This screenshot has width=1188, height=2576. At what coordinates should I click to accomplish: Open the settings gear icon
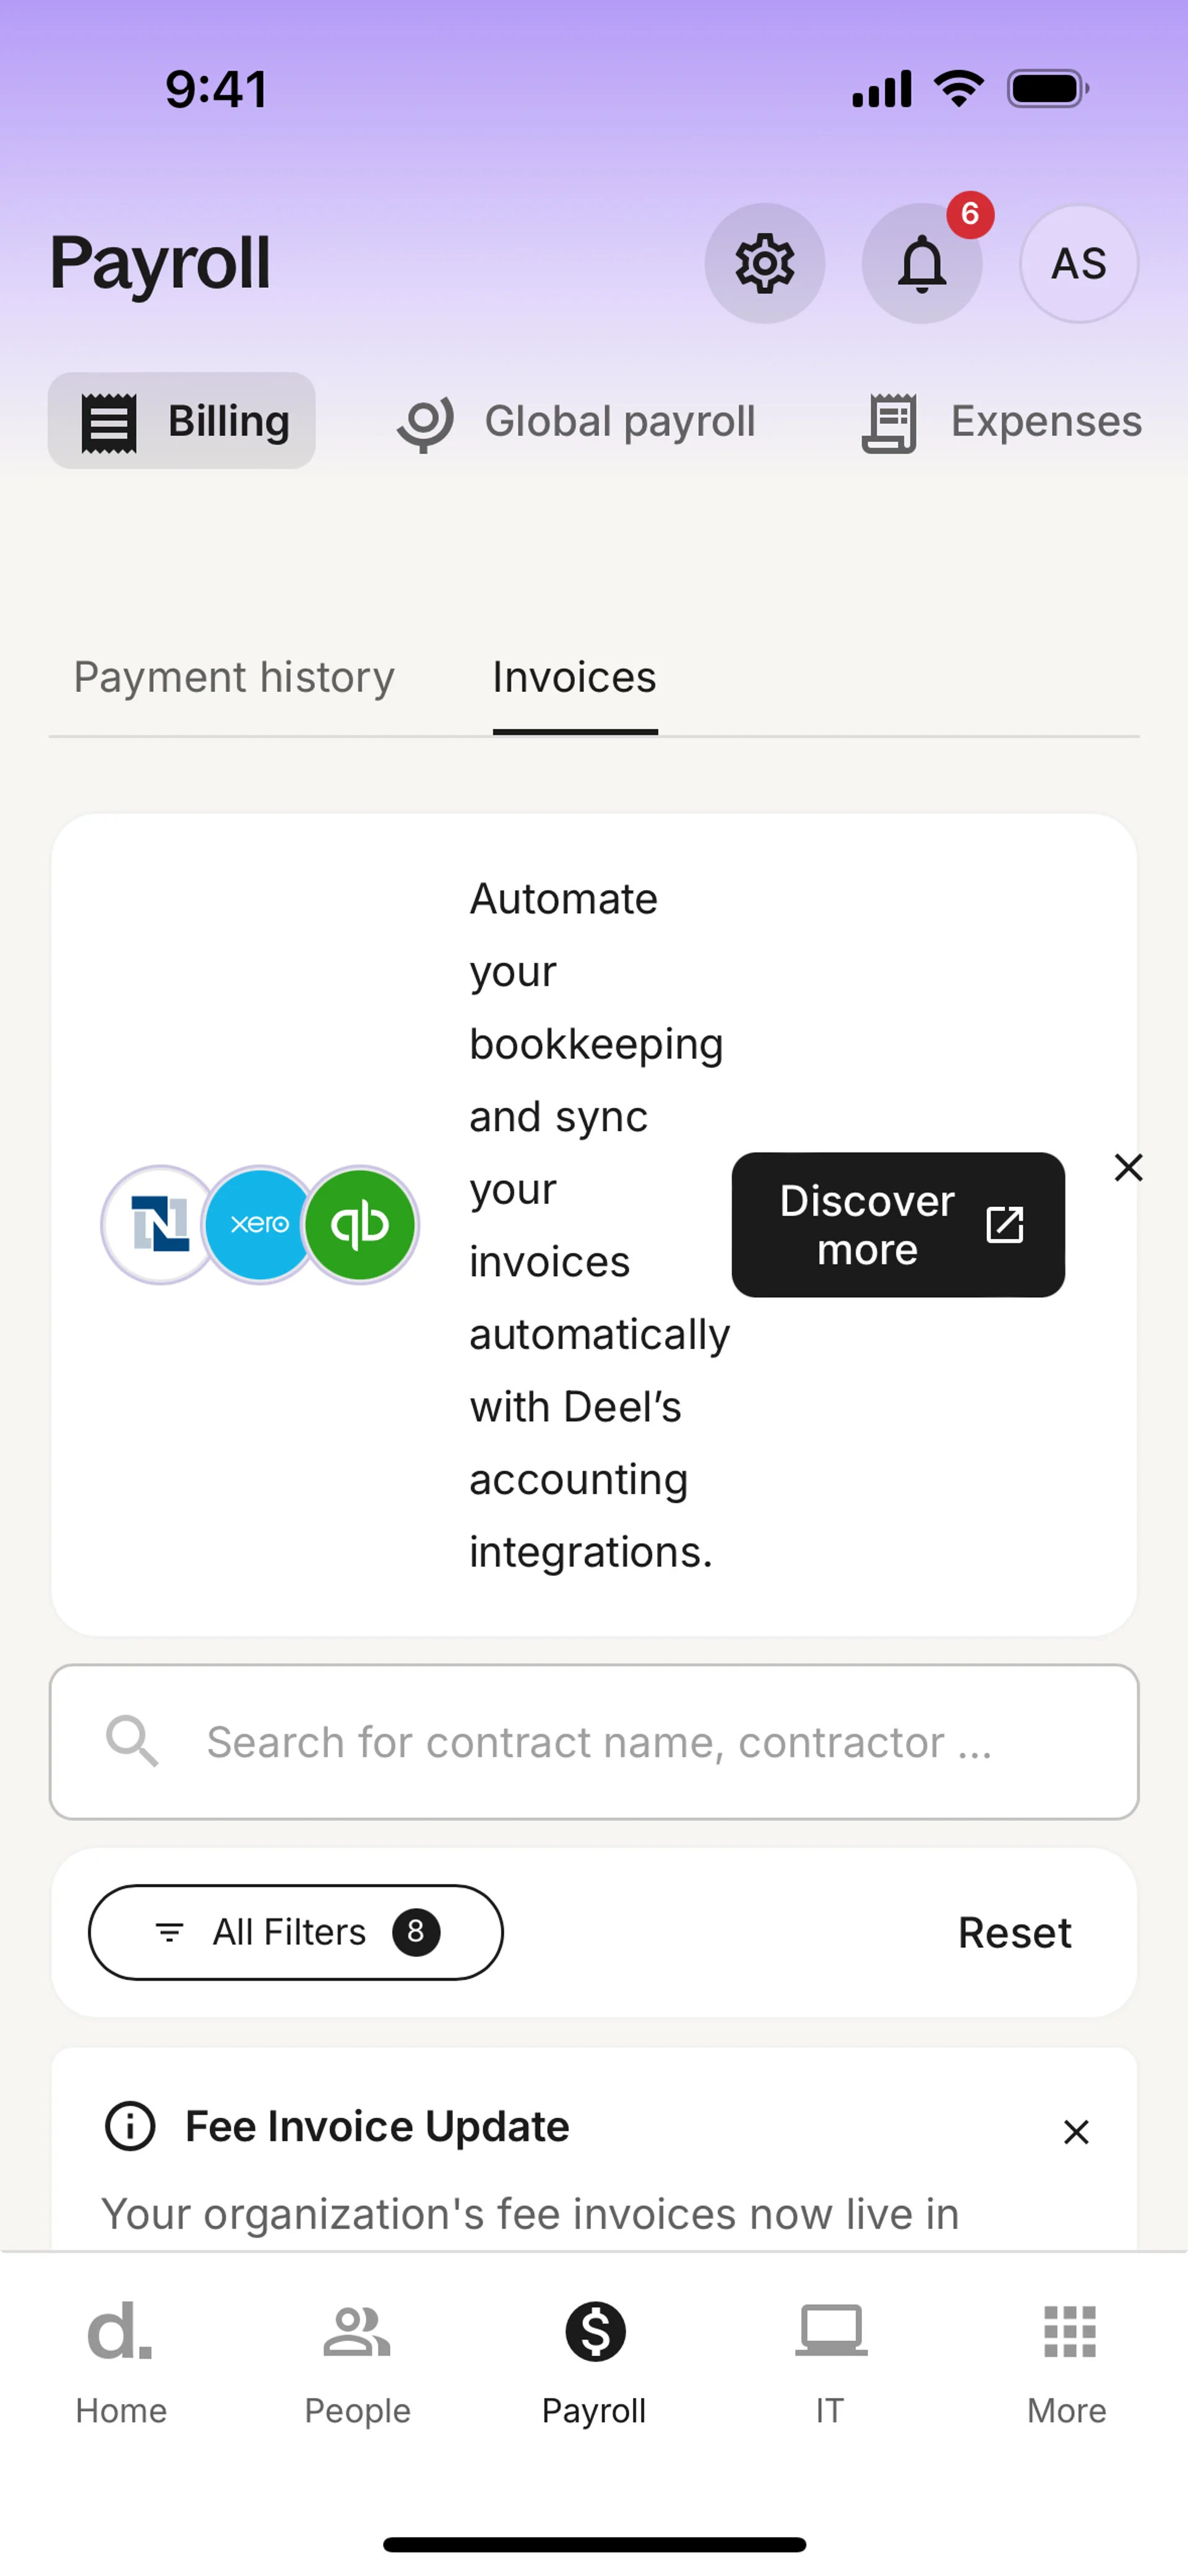764,263
